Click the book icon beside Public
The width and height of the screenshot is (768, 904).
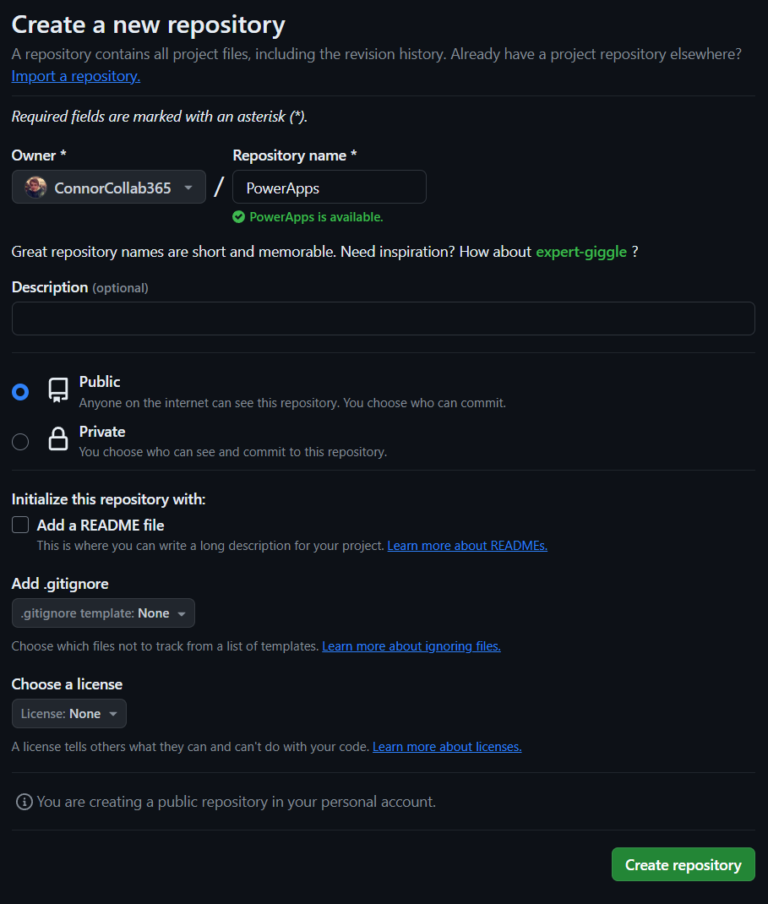tap(57, 390)
